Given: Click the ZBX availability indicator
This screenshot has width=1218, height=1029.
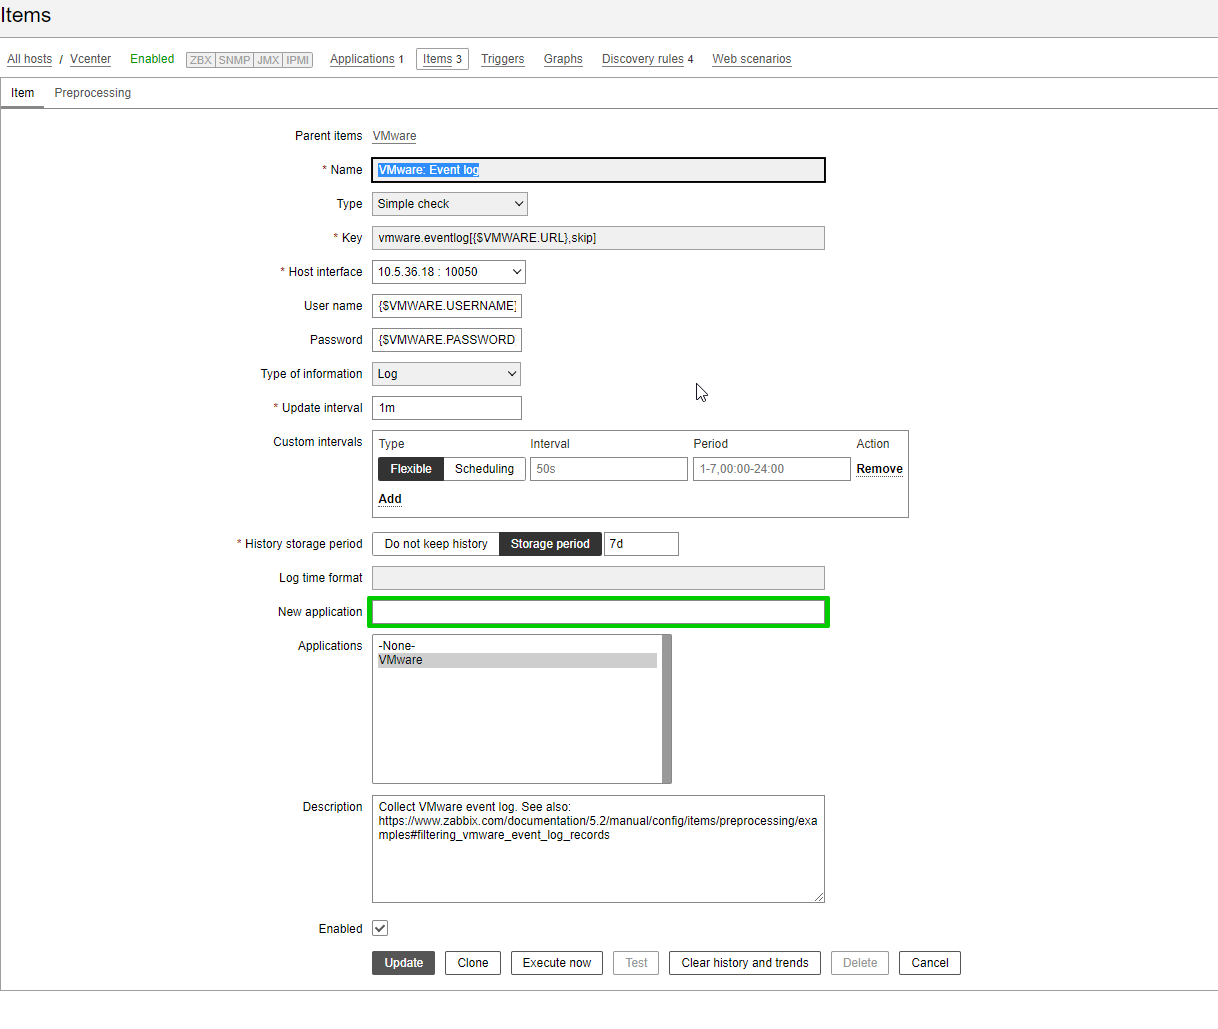Looking at the screenshot, I should click(x=201, y=60).
